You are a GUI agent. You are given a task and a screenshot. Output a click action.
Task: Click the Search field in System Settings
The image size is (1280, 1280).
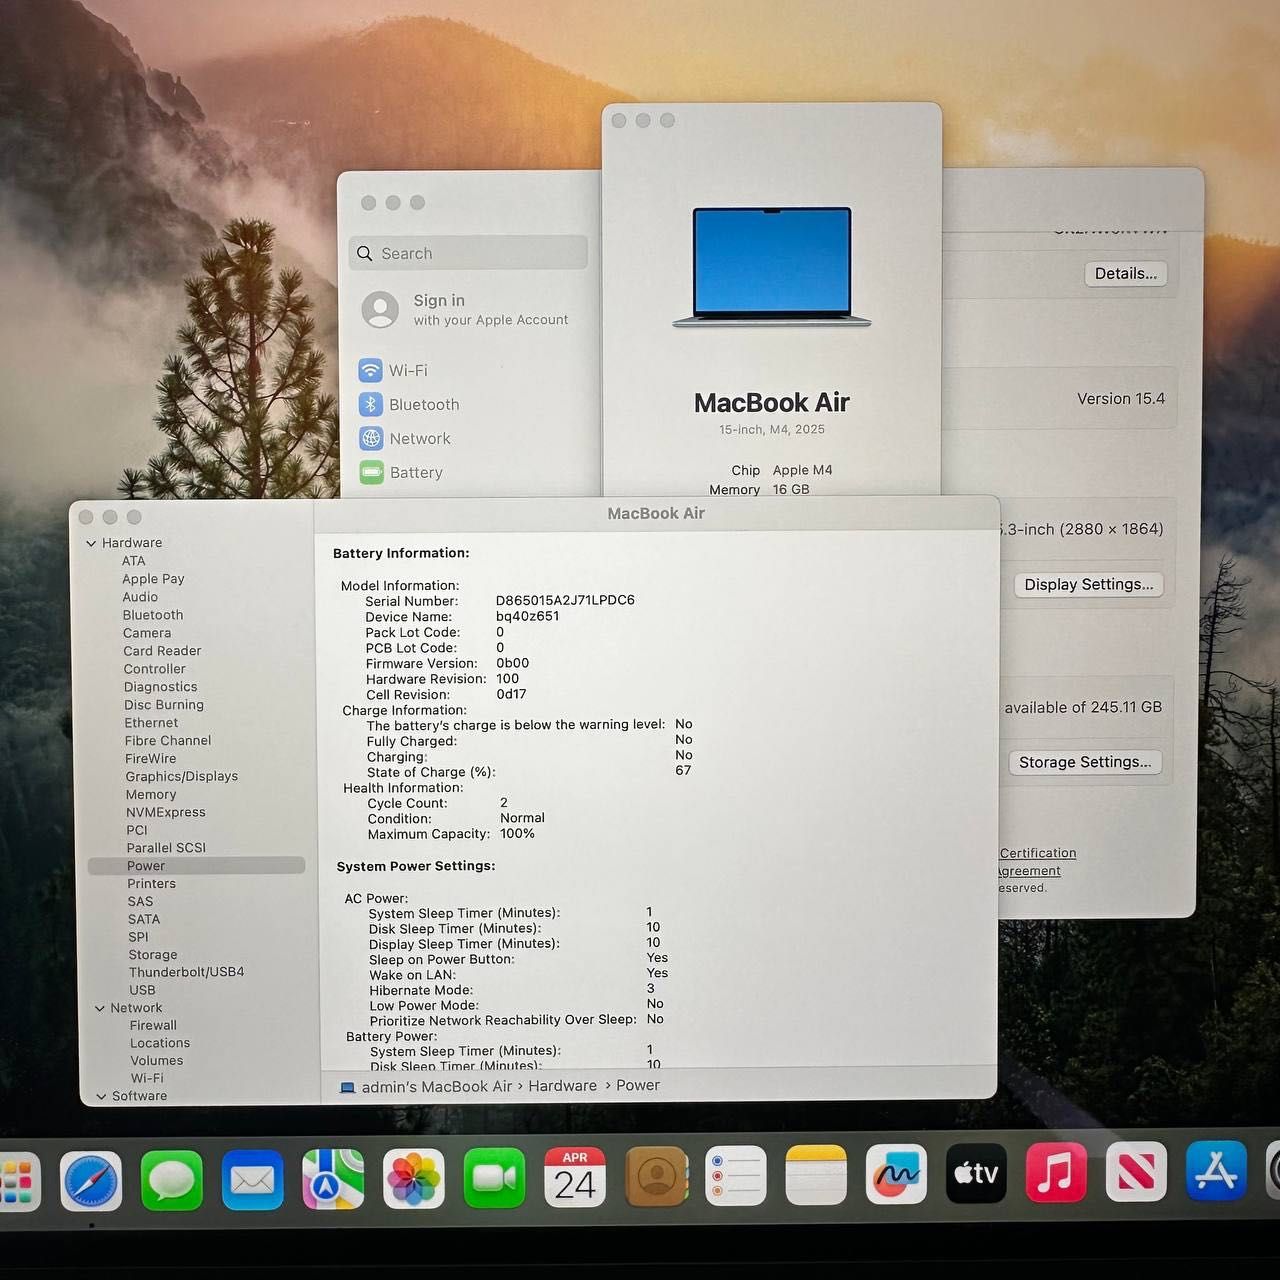[468, 253]
